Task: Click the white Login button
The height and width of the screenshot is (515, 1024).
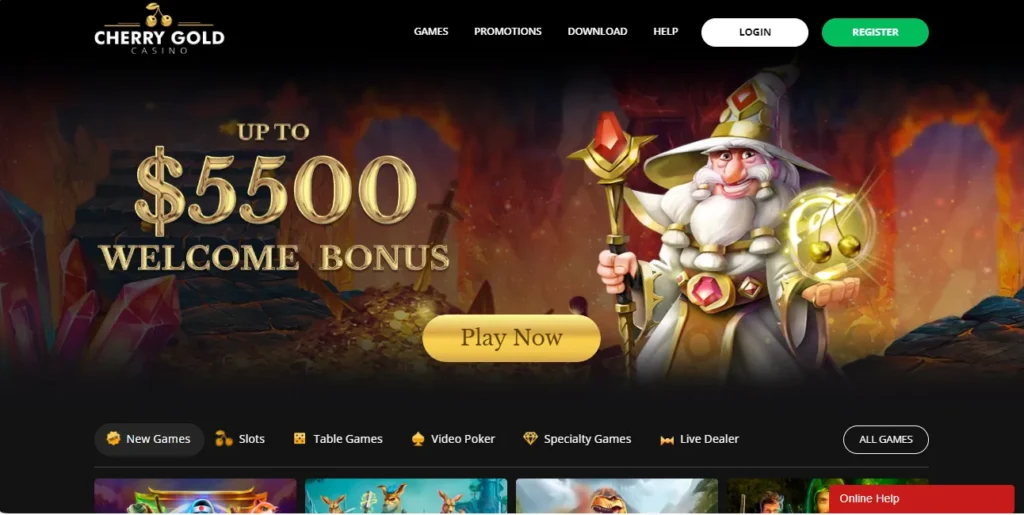Action: (754, 32)
